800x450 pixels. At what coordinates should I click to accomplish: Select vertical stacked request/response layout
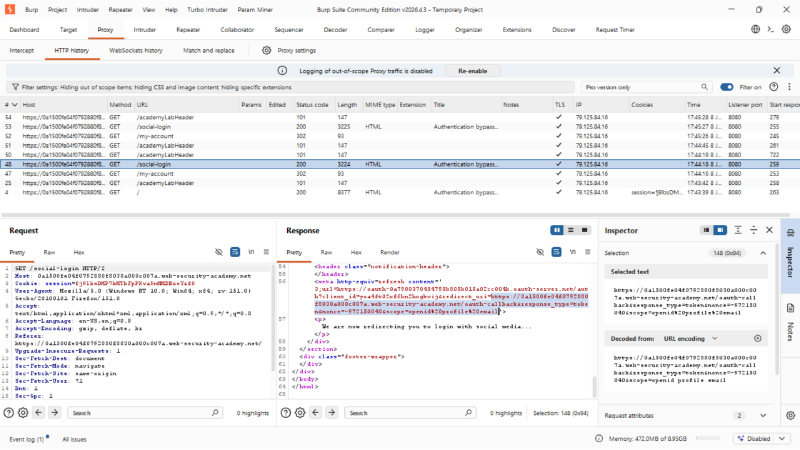(x=571, y=230)
